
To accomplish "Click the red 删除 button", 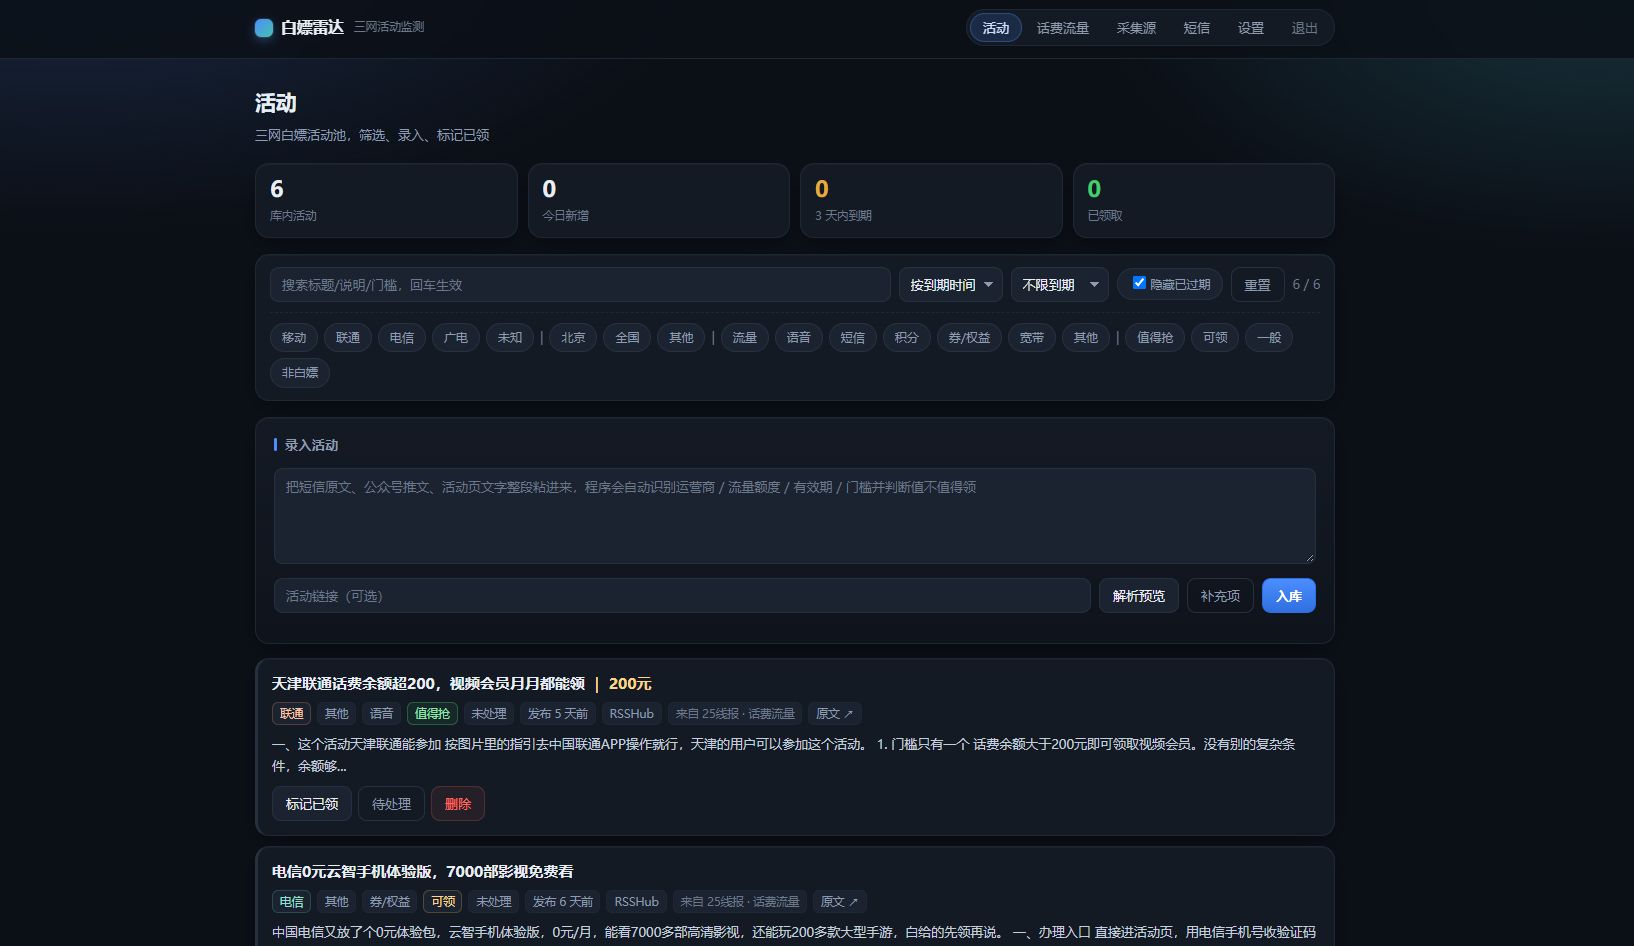I will click(458, 804).
